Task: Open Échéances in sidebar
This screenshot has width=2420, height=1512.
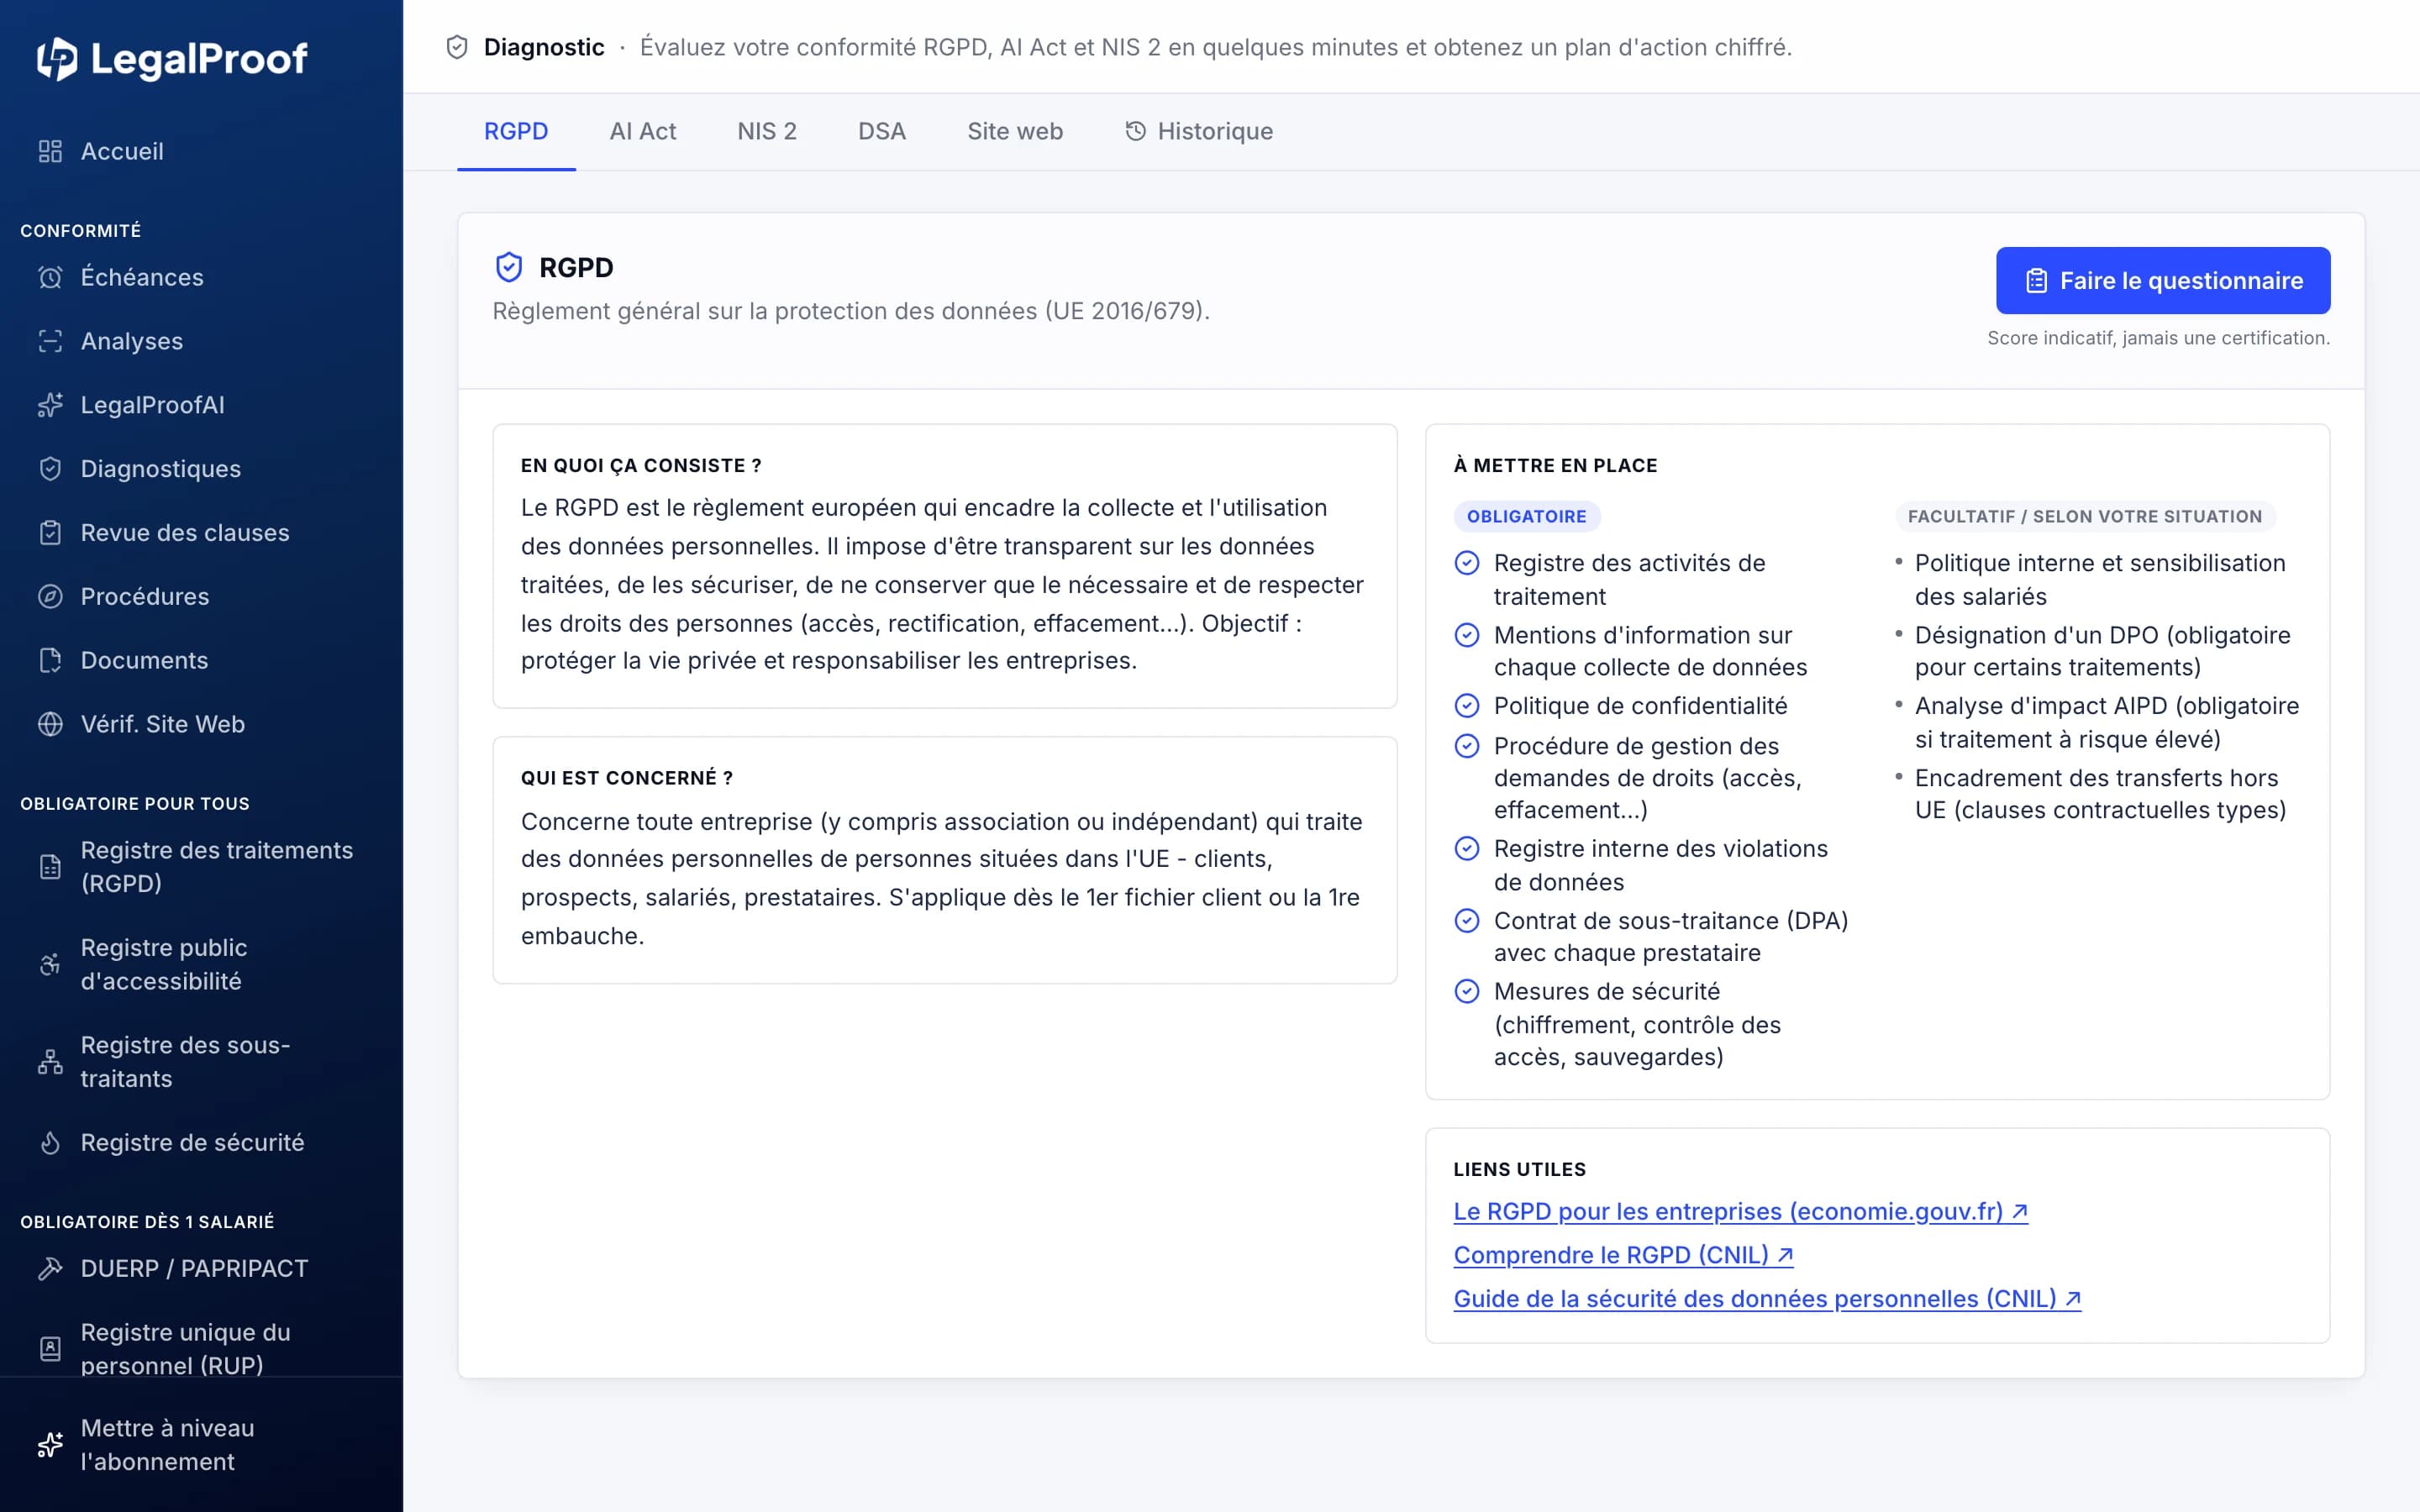Action: tap(200, 277)
